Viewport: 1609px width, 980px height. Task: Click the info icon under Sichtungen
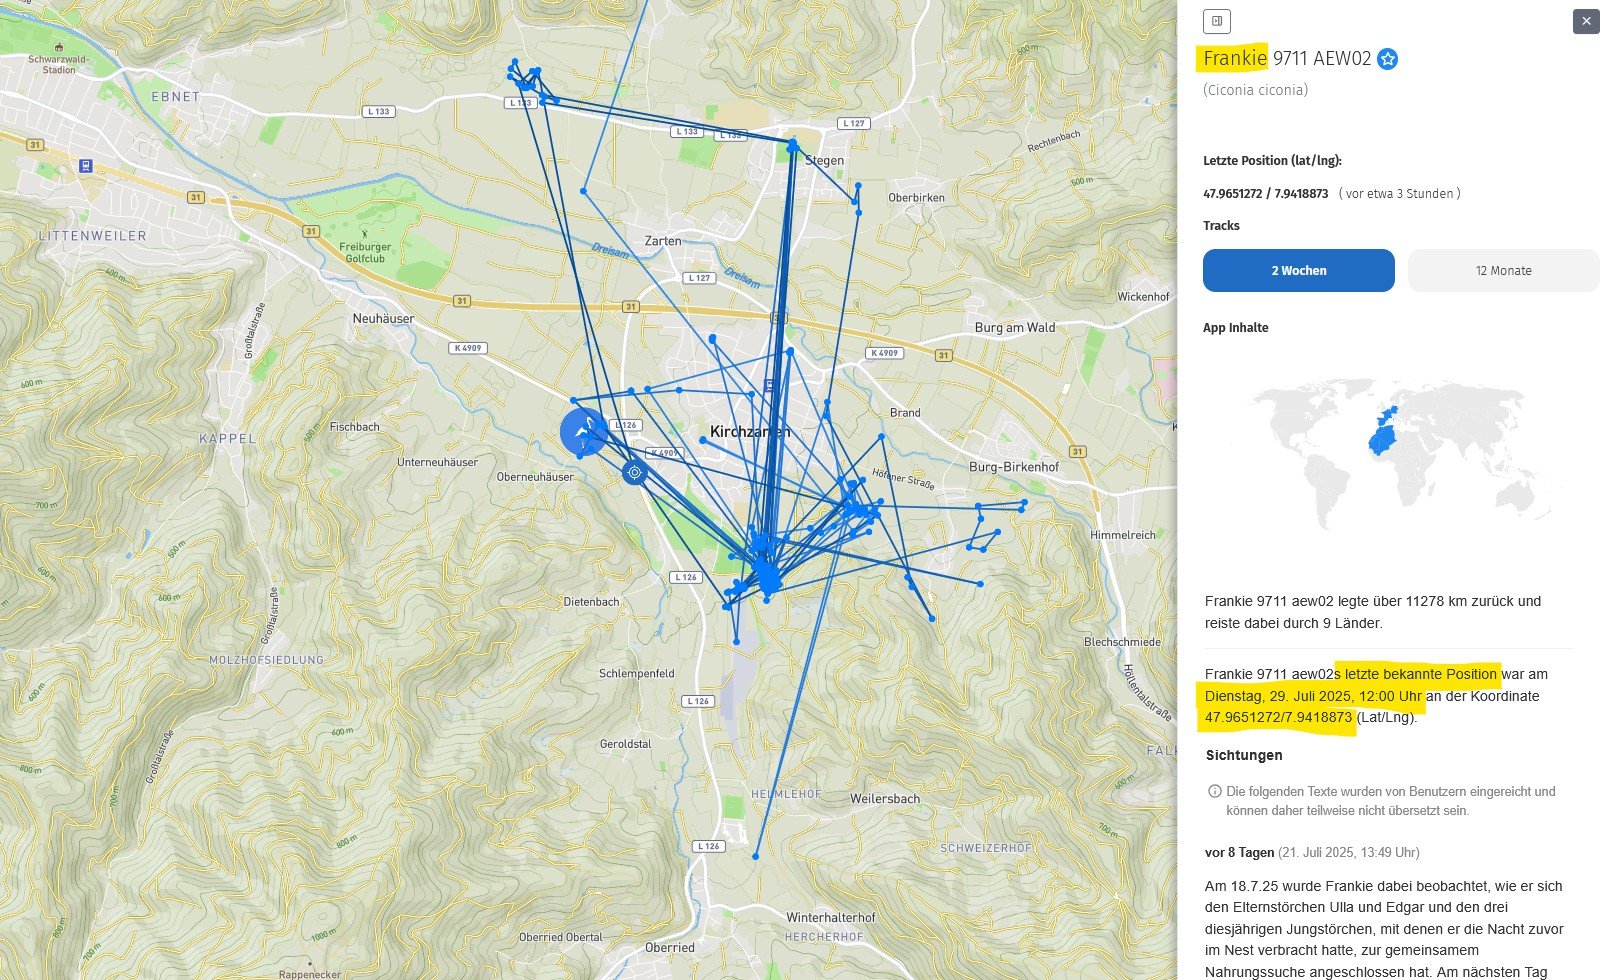click(x=1214, y=791)
